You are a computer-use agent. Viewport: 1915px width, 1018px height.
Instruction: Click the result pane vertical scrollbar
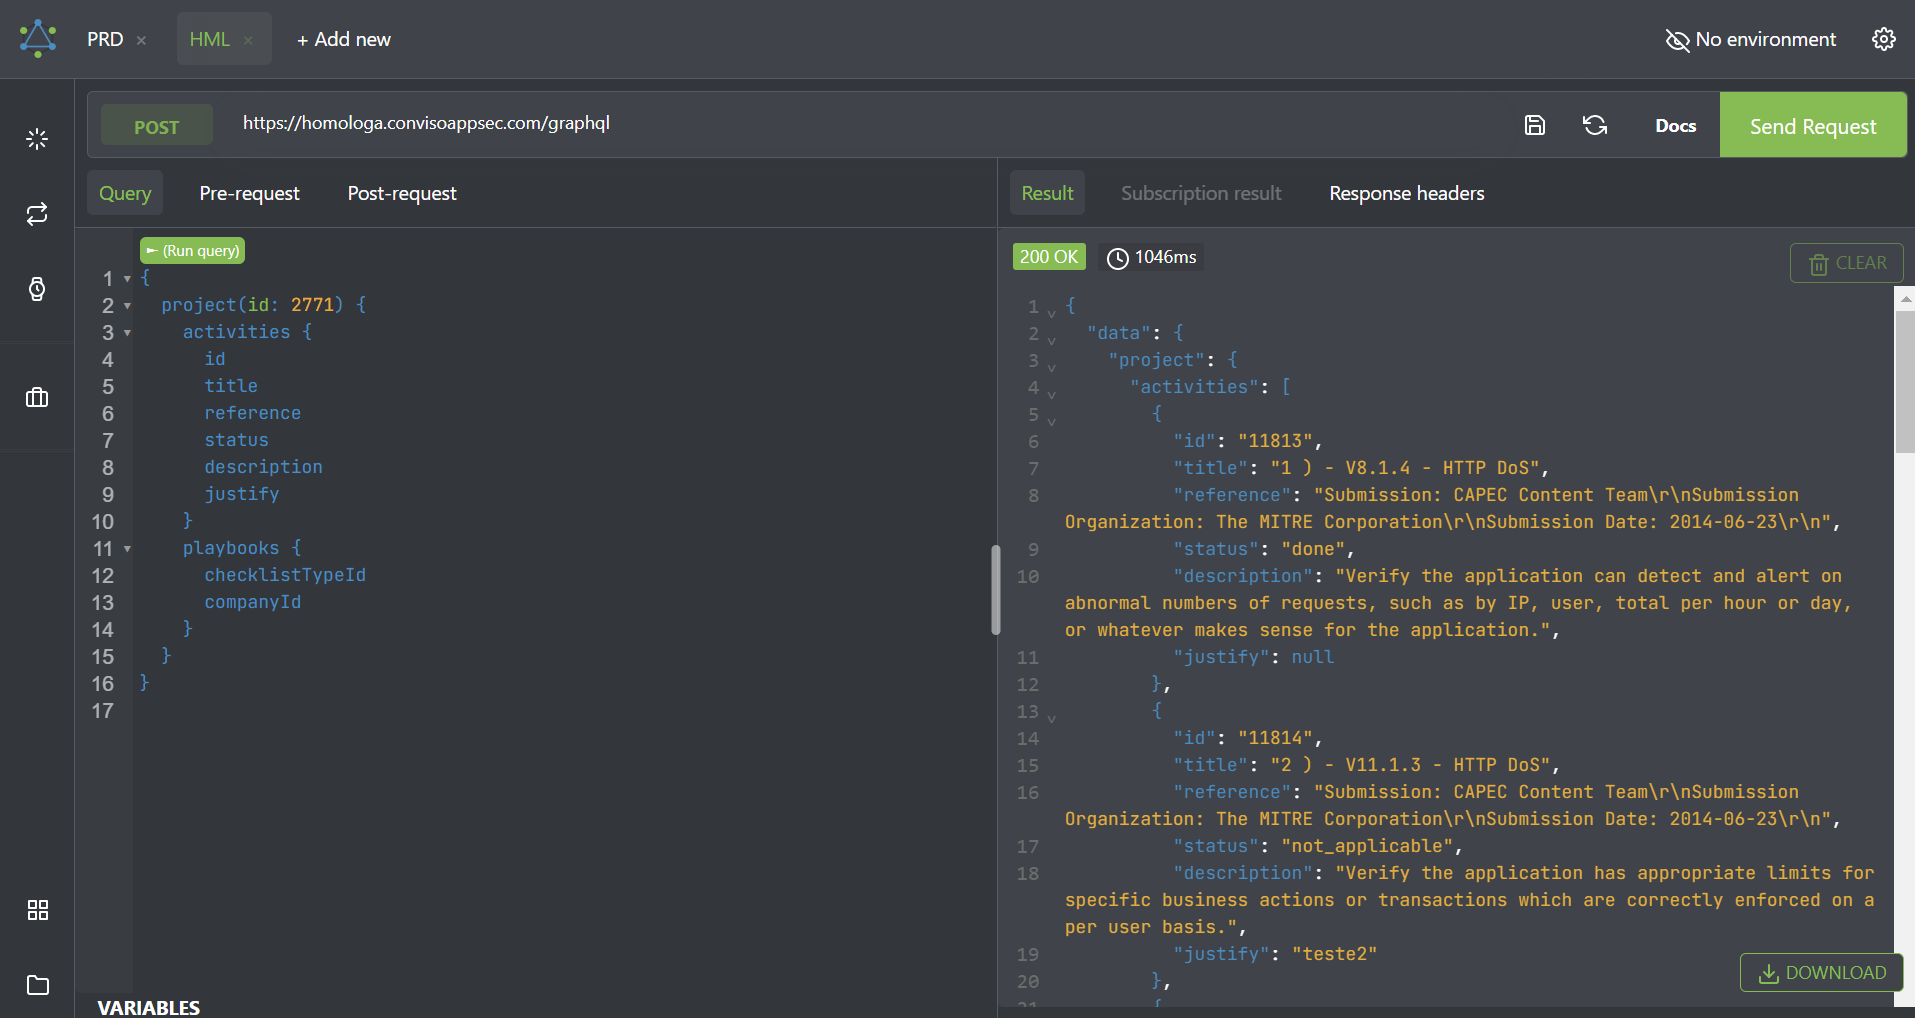[x=1905, y=380]
